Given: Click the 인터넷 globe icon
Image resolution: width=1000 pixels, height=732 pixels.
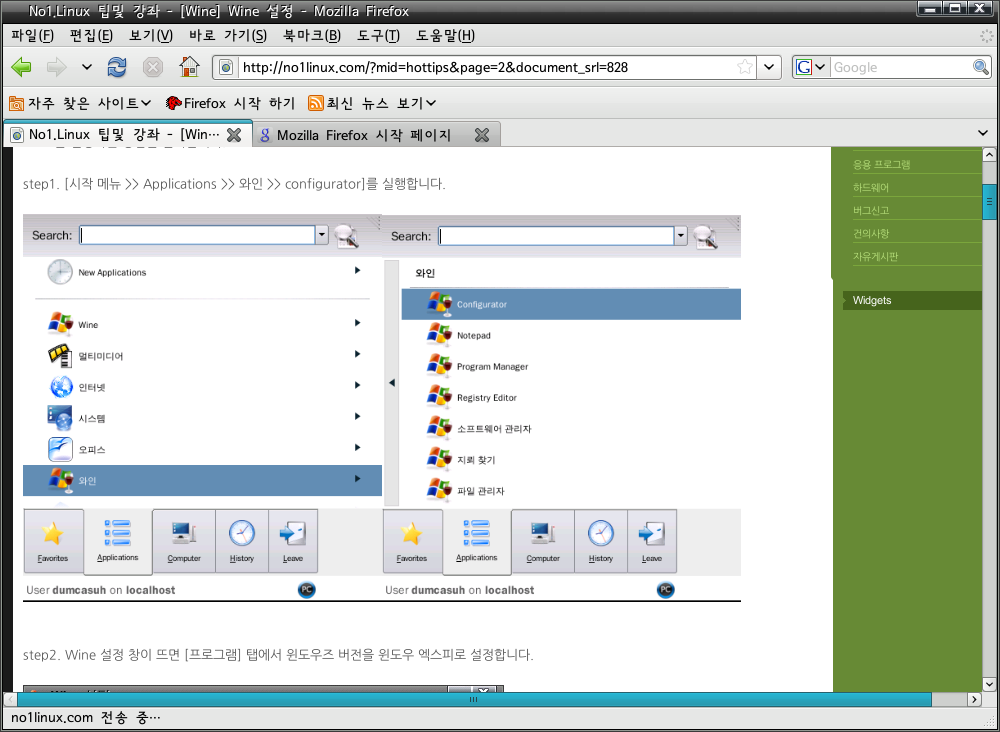Looking at the screenshot, I should click(x=61, y=386).
